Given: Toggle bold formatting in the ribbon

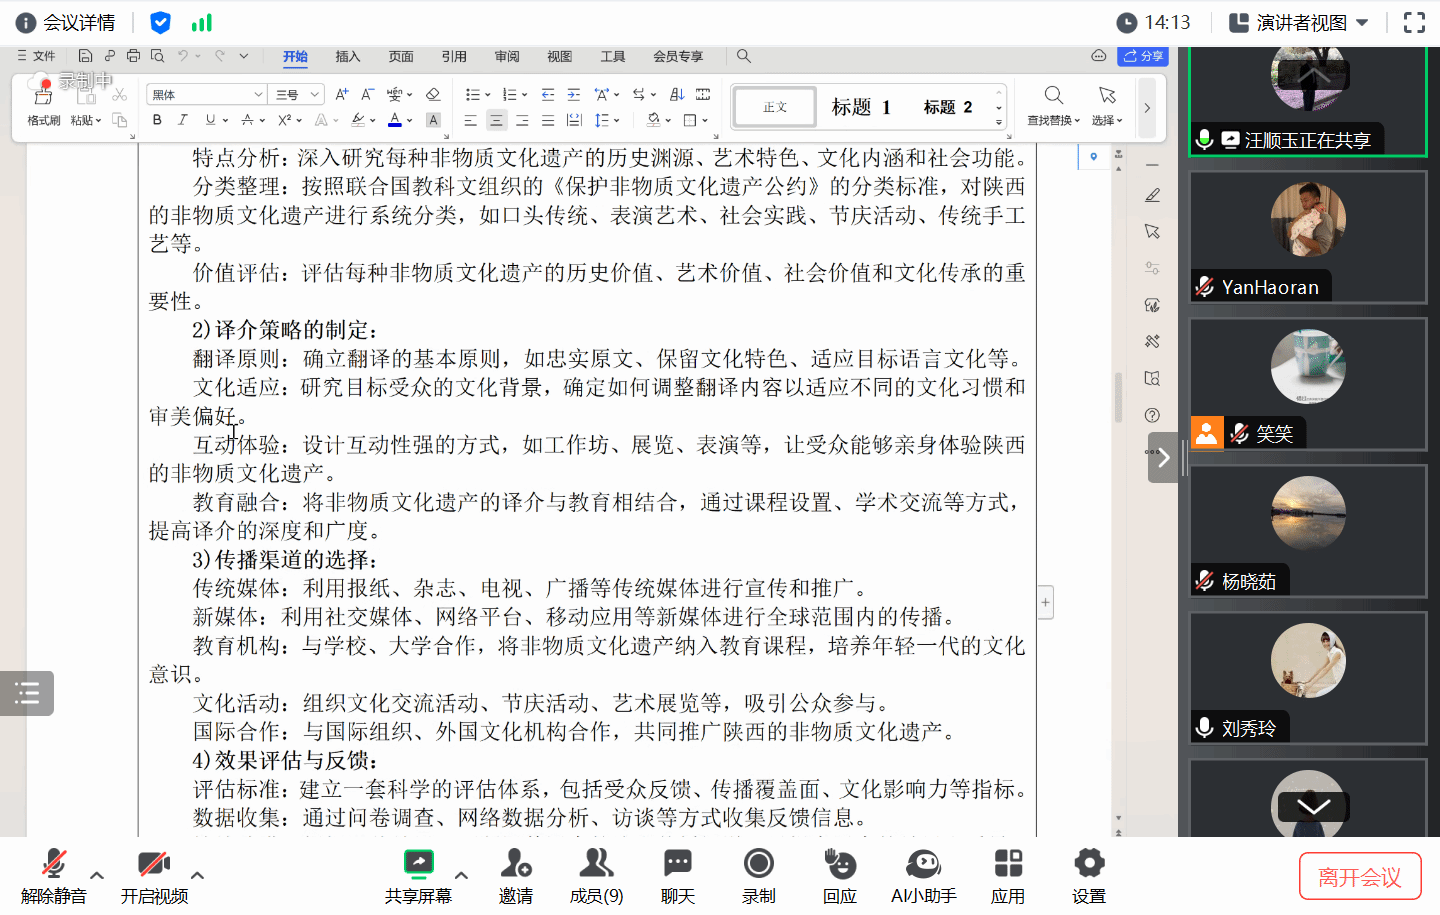Looking at the screenshot, I should coord(157,120).
